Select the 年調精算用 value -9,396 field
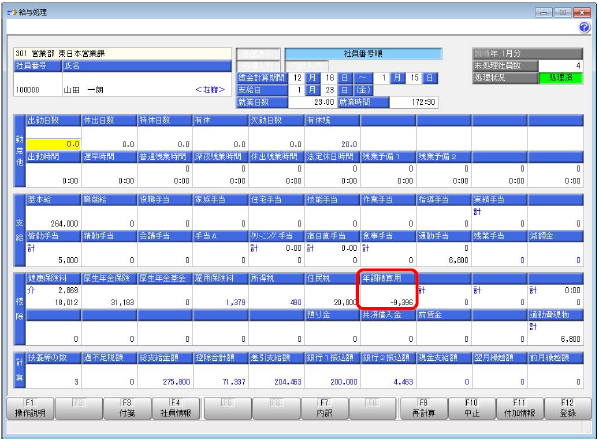599x441 pixels. [388, 296]
